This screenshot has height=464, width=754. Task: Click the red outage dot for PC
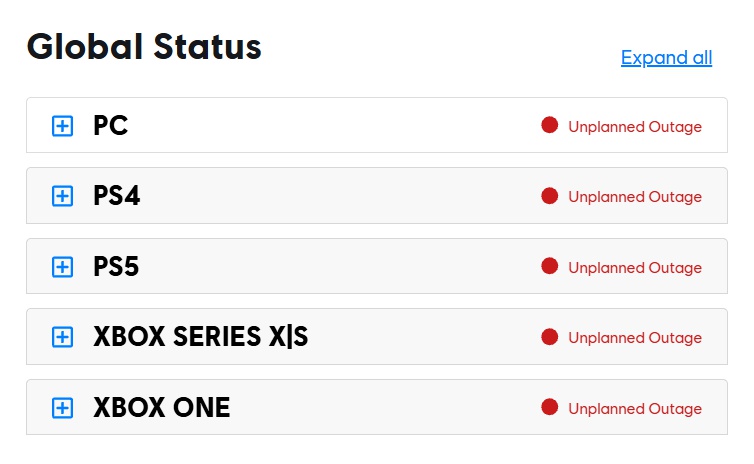click(x=549, y=125)
